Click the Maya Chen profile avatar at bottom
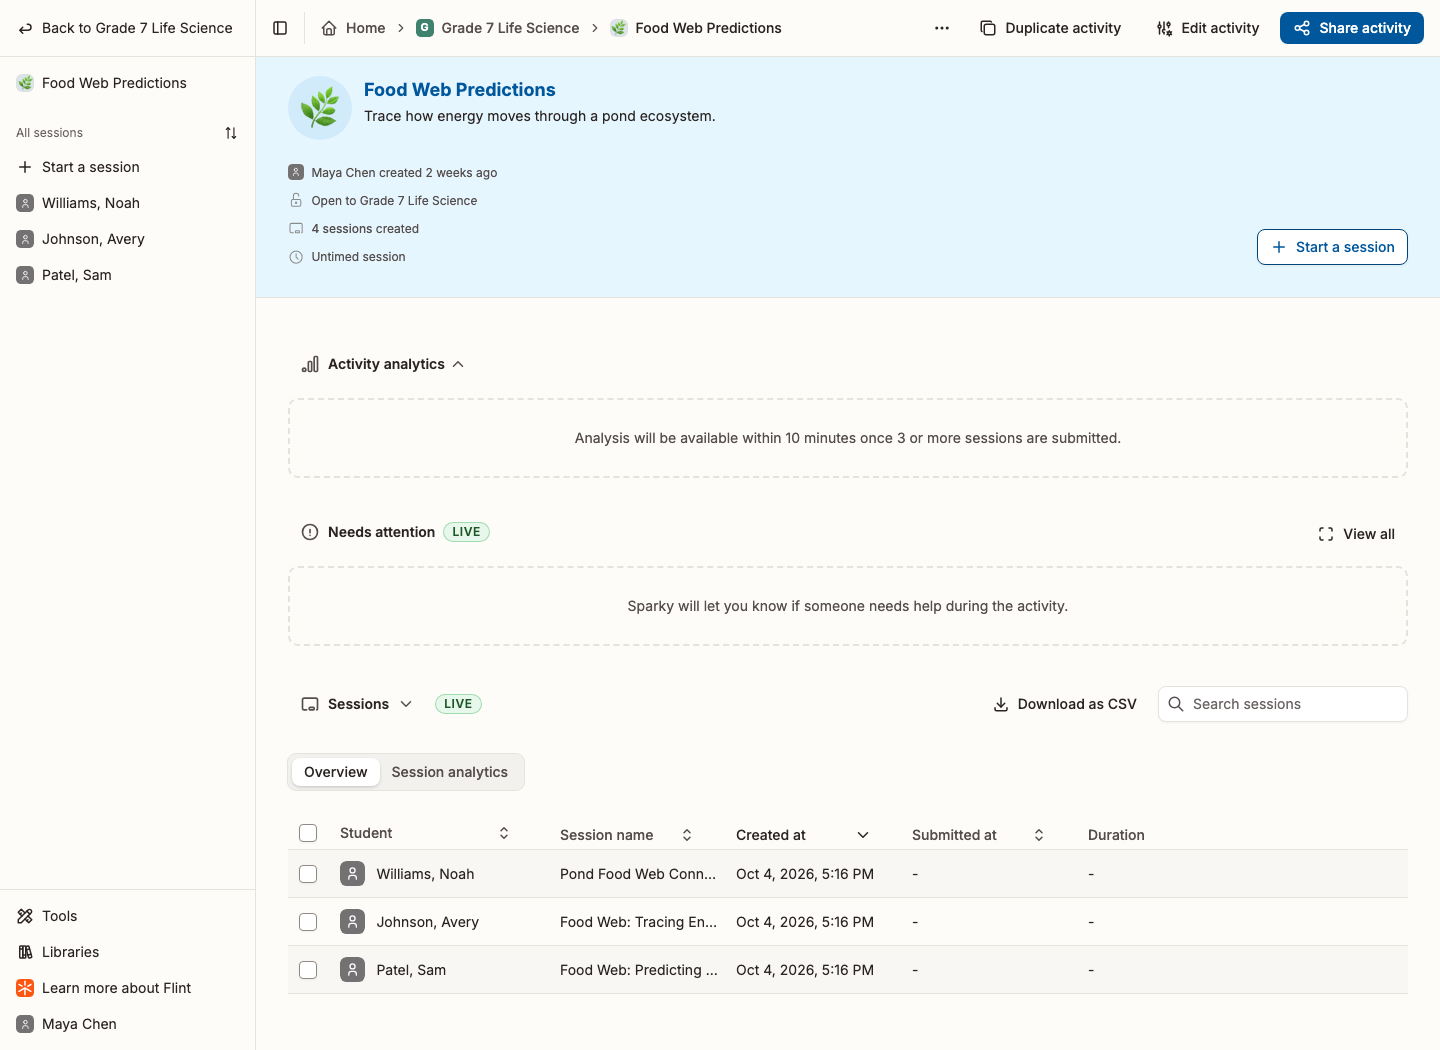 (25, 1024)
